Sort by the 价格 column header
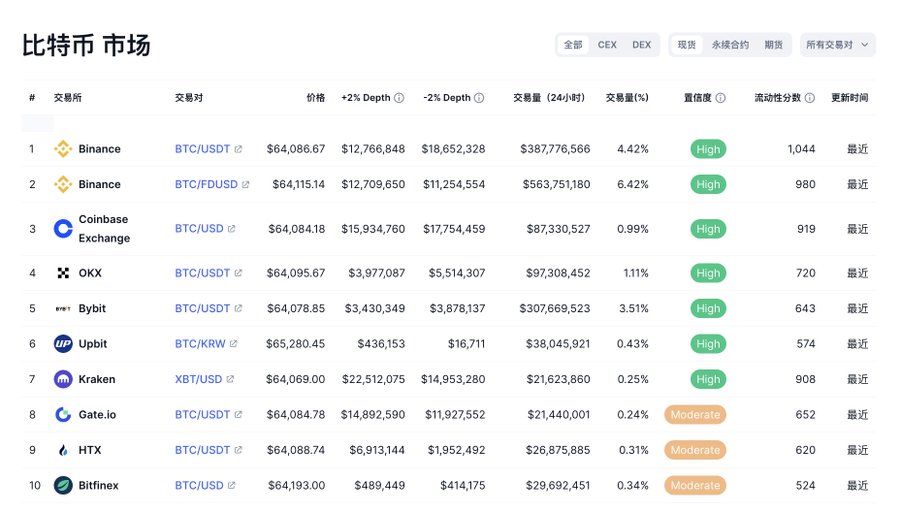Image resolution: width=900 pixels, height=512 pixels. [x=316, y=98]
